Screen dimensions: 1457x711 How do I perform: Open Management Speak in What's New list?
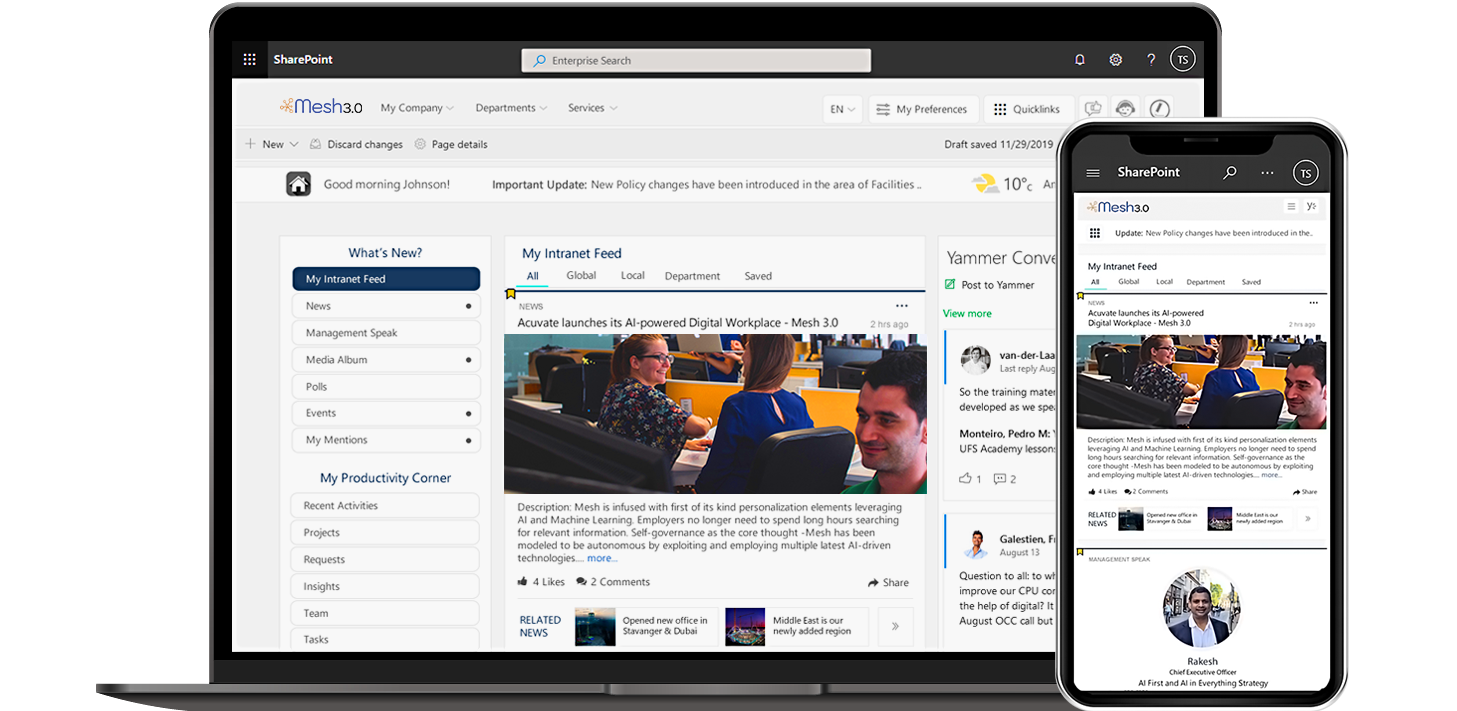click(386, 333)
